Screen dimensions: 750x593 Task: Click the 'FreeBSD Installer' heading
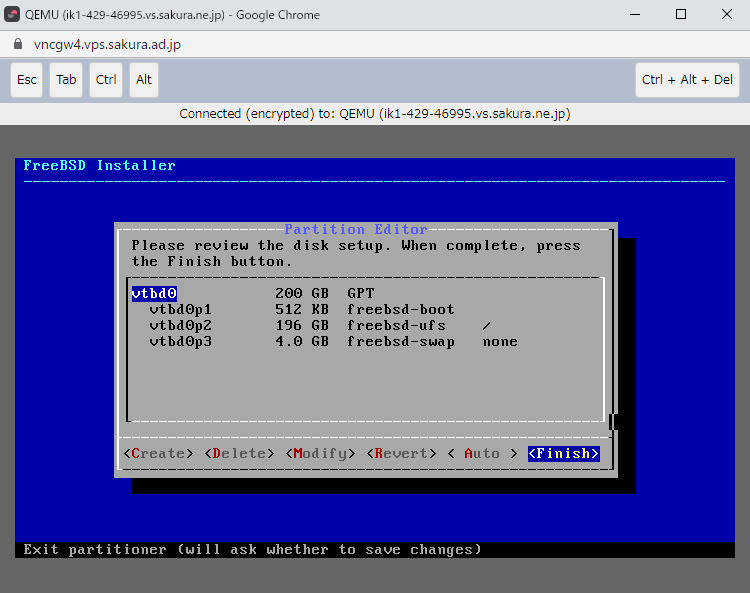click(x=99, y=165)
